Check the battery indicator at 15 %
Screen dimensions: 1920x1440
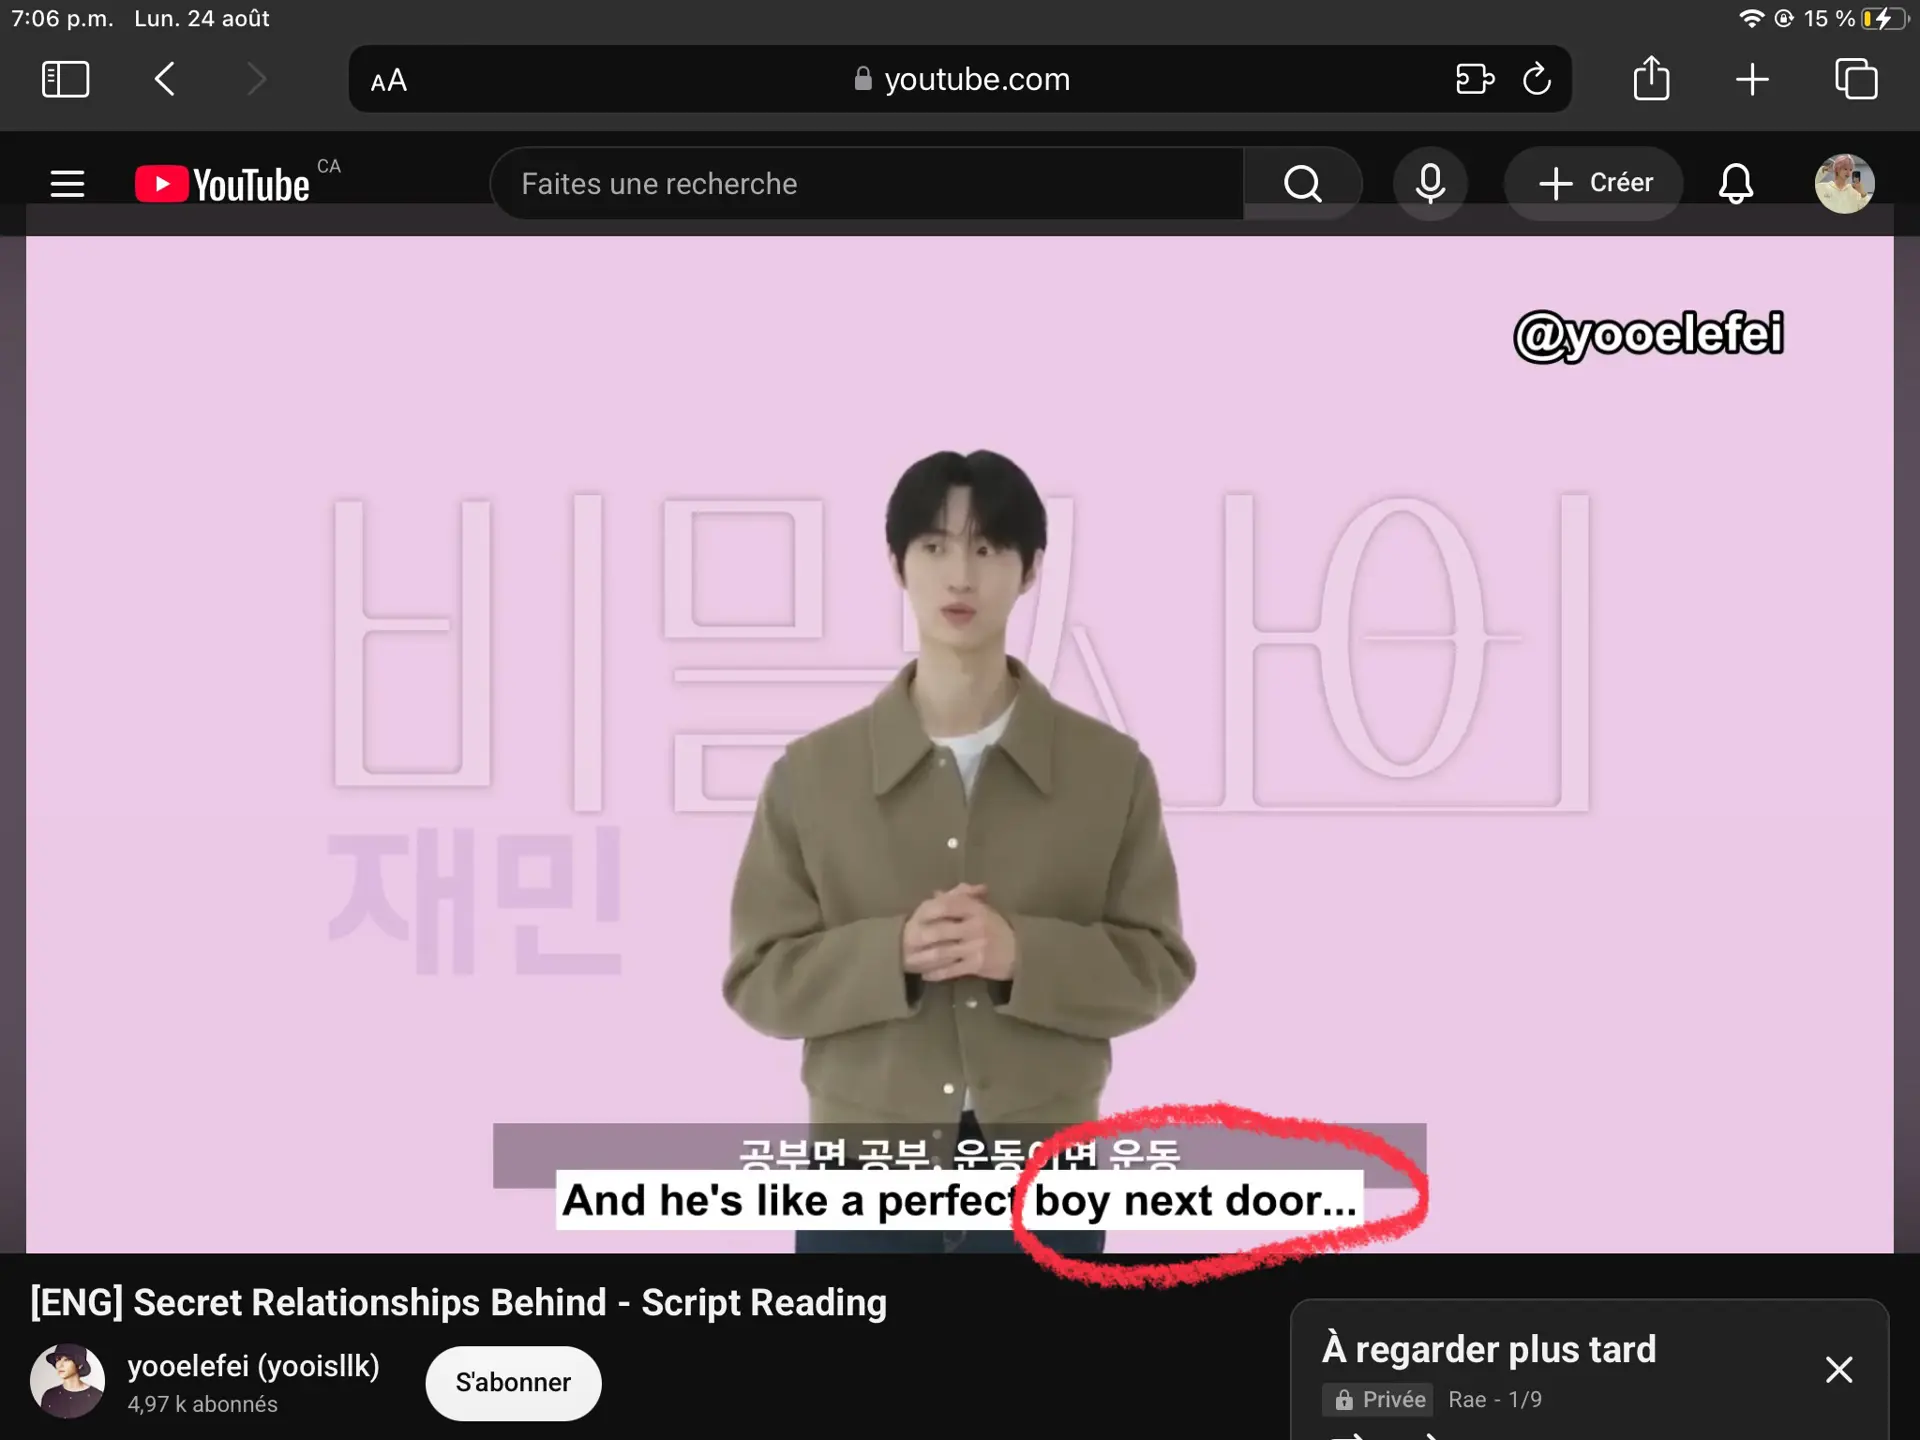tap(1884, 19)
